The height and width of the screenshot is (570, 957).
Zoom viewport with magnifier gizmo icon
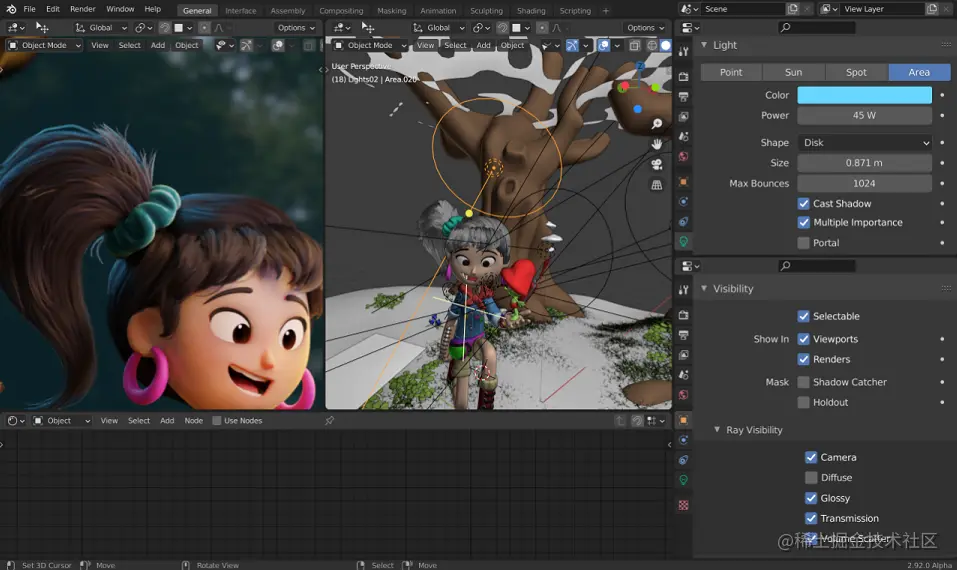point(657,124)
